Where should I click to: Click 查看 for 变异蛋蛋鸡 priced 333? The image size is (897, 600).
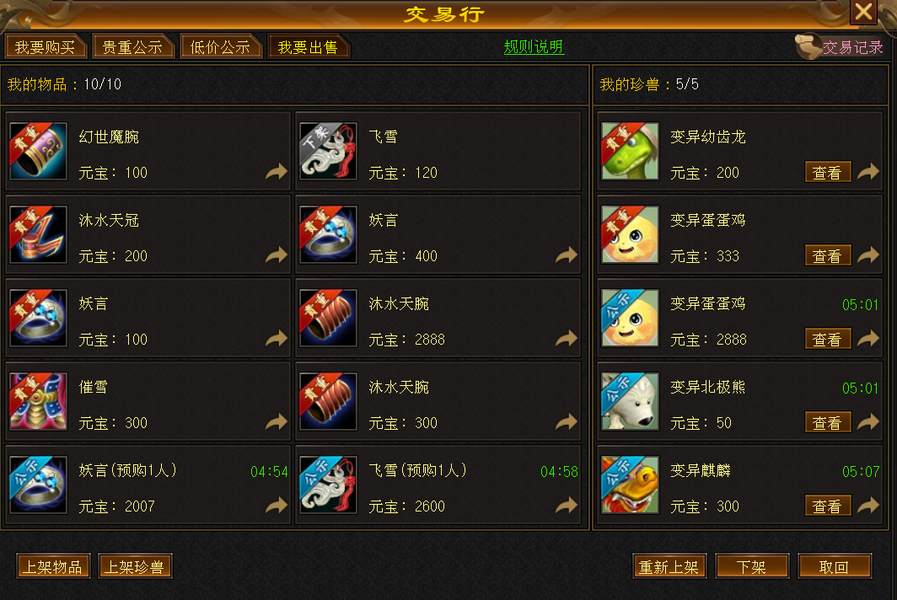coord(827,256)
